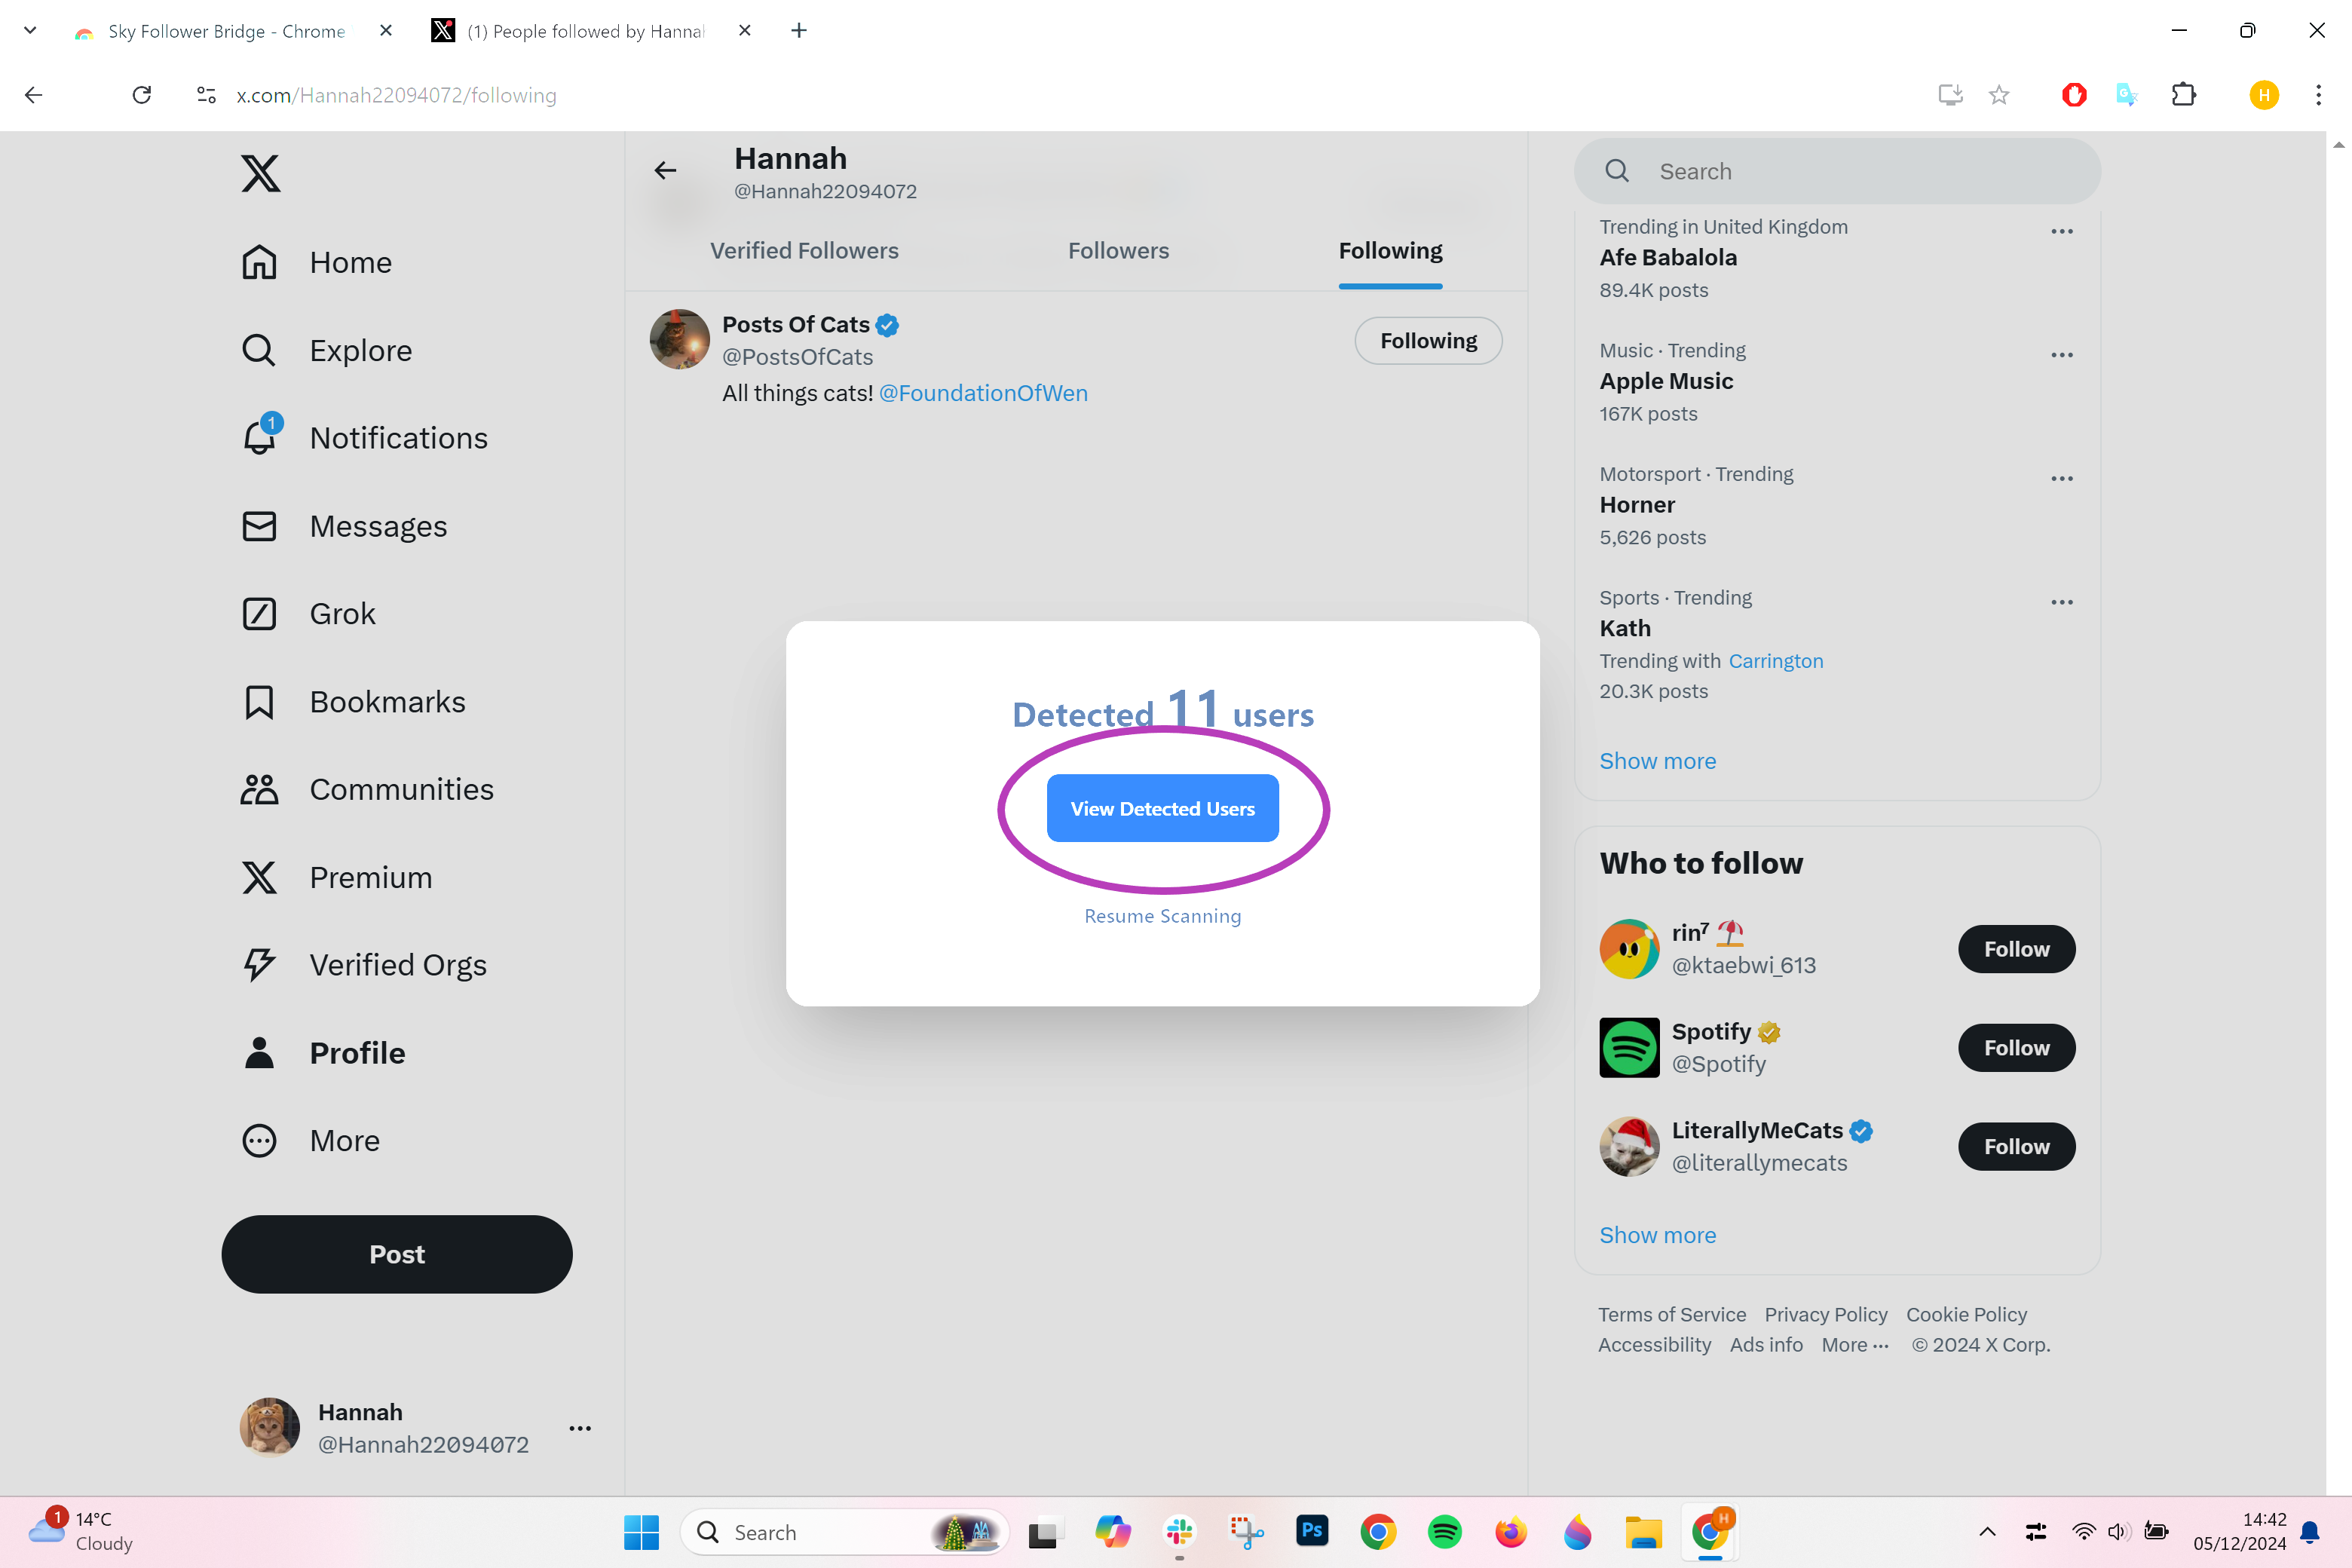2352x1568 pixels.
Task: Toggle the Following button for Posts Of Cats
Action: coord(1428,341)
